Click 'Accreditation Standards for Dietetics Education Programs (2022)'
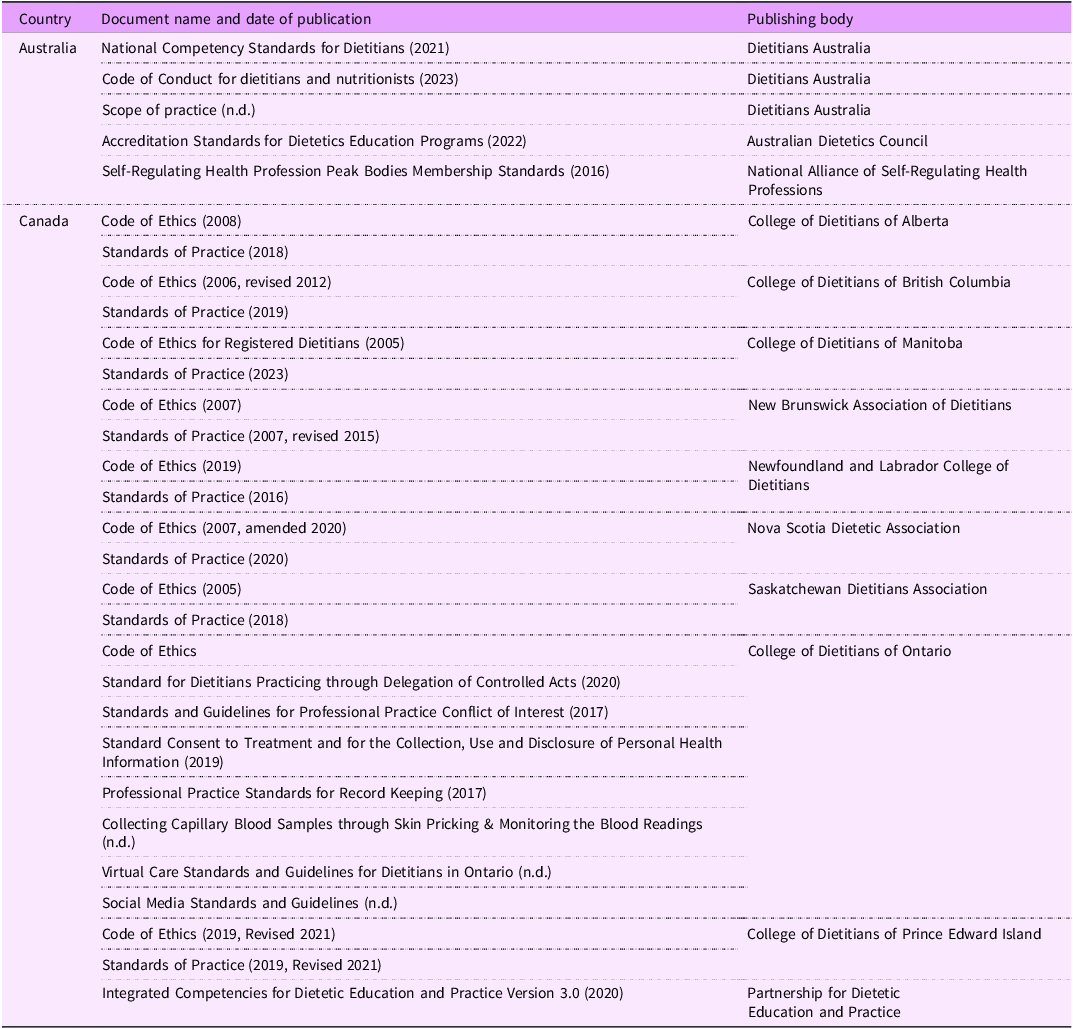Viewport: 1073px width, 1029px height. pos(314,141)
